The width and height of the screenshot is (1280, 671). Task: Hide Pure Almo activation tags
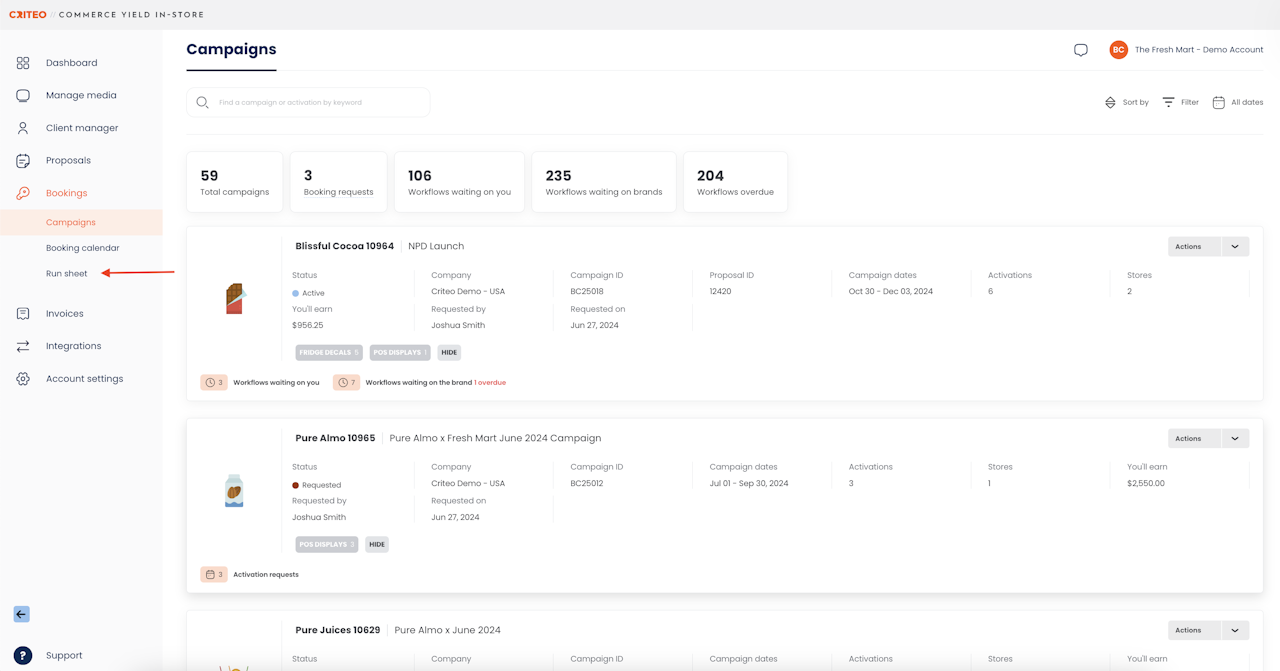tap(377, 544)
